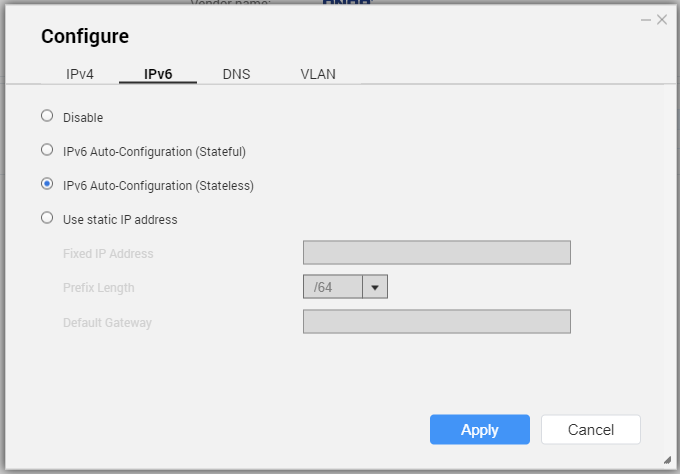Focus the Default Gateway text field
The image size is (680, 474).
coord(436,321)
